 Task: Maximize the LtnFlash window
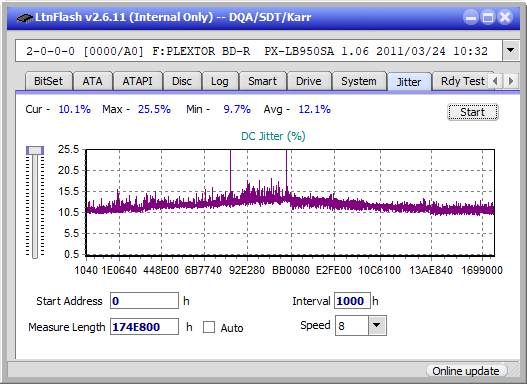point(488,17)
